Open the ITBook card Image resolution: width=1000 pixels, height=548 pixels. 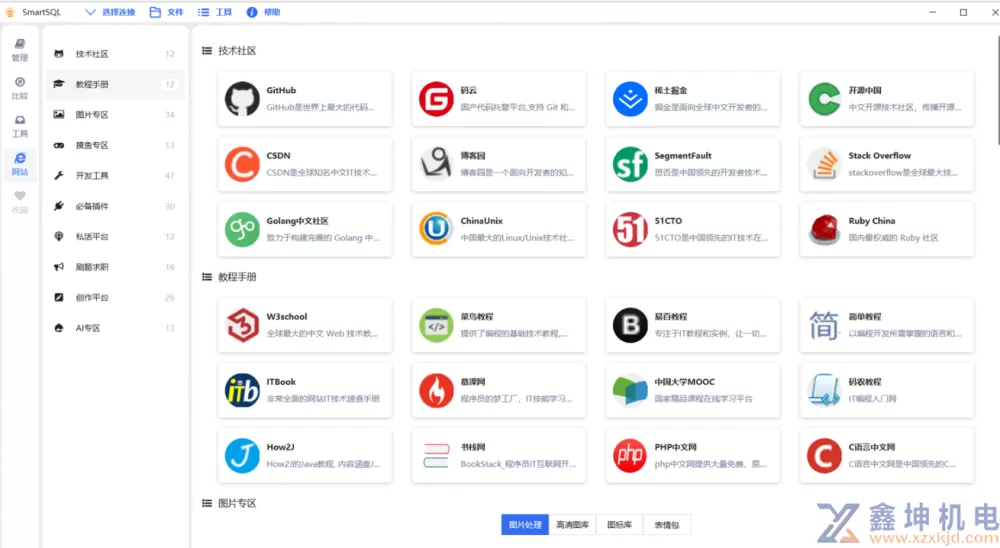pos(305,390)
